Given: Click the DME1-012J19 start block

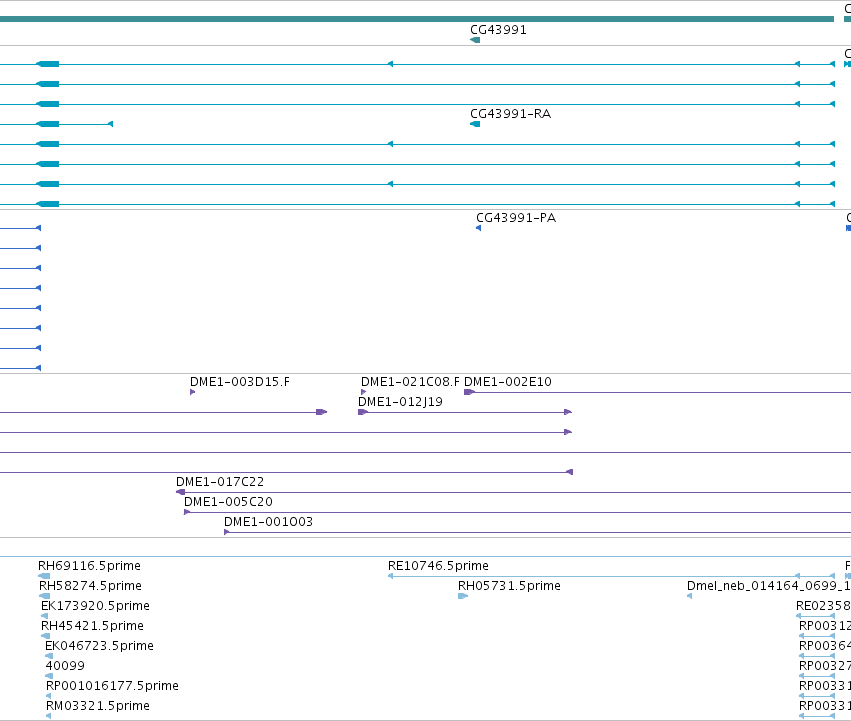Looking at the screenshot, I should (363, 412).
